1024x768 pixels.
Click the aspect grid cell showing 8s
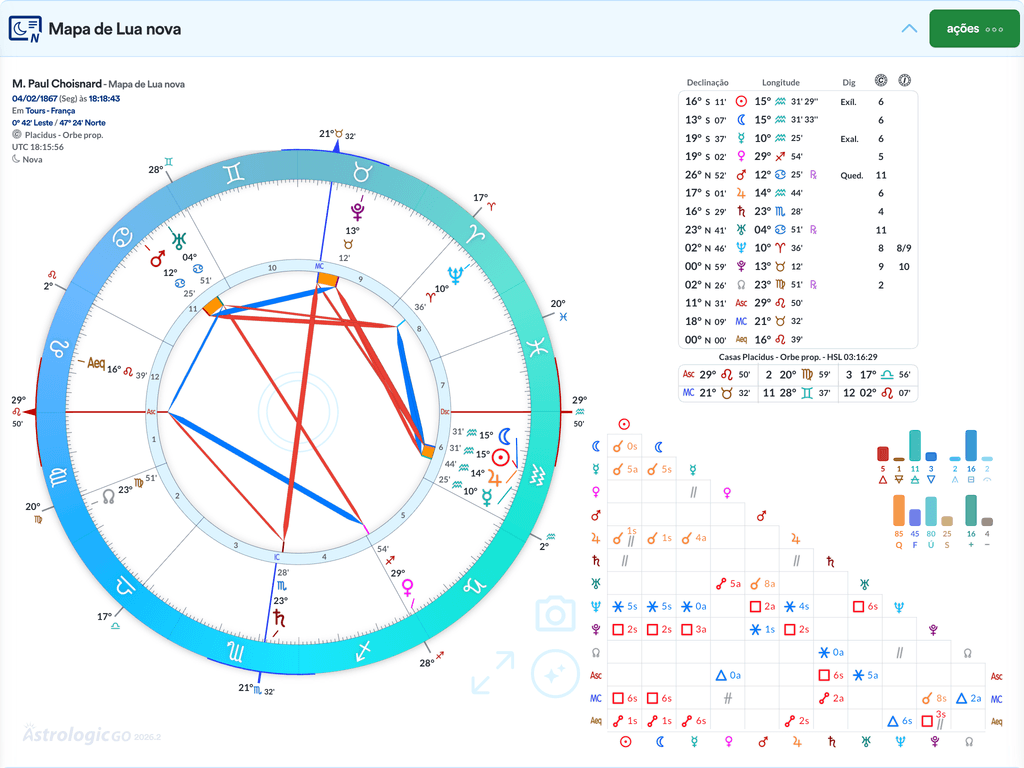coord(934,698)
